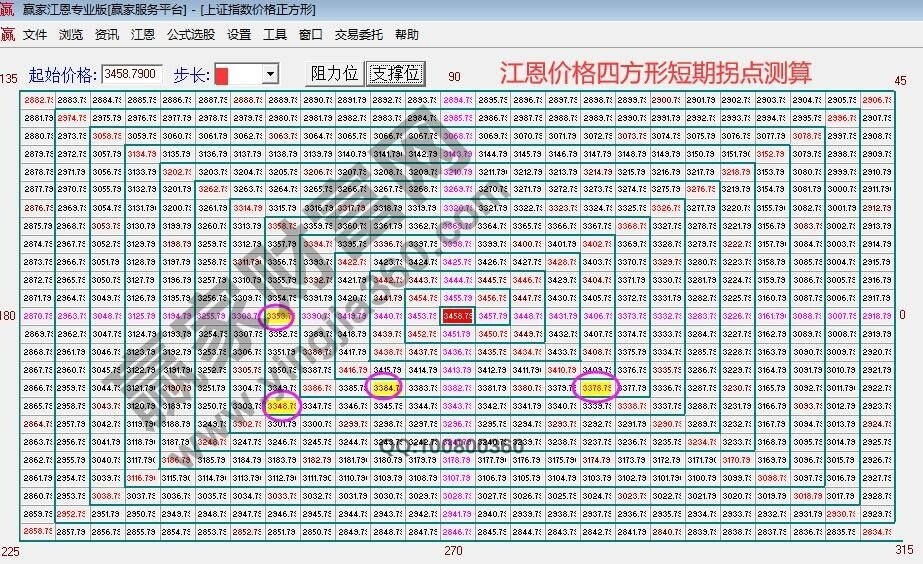
Task: Click the red logo icon beside 文件 menu
Action: (8, 34)
